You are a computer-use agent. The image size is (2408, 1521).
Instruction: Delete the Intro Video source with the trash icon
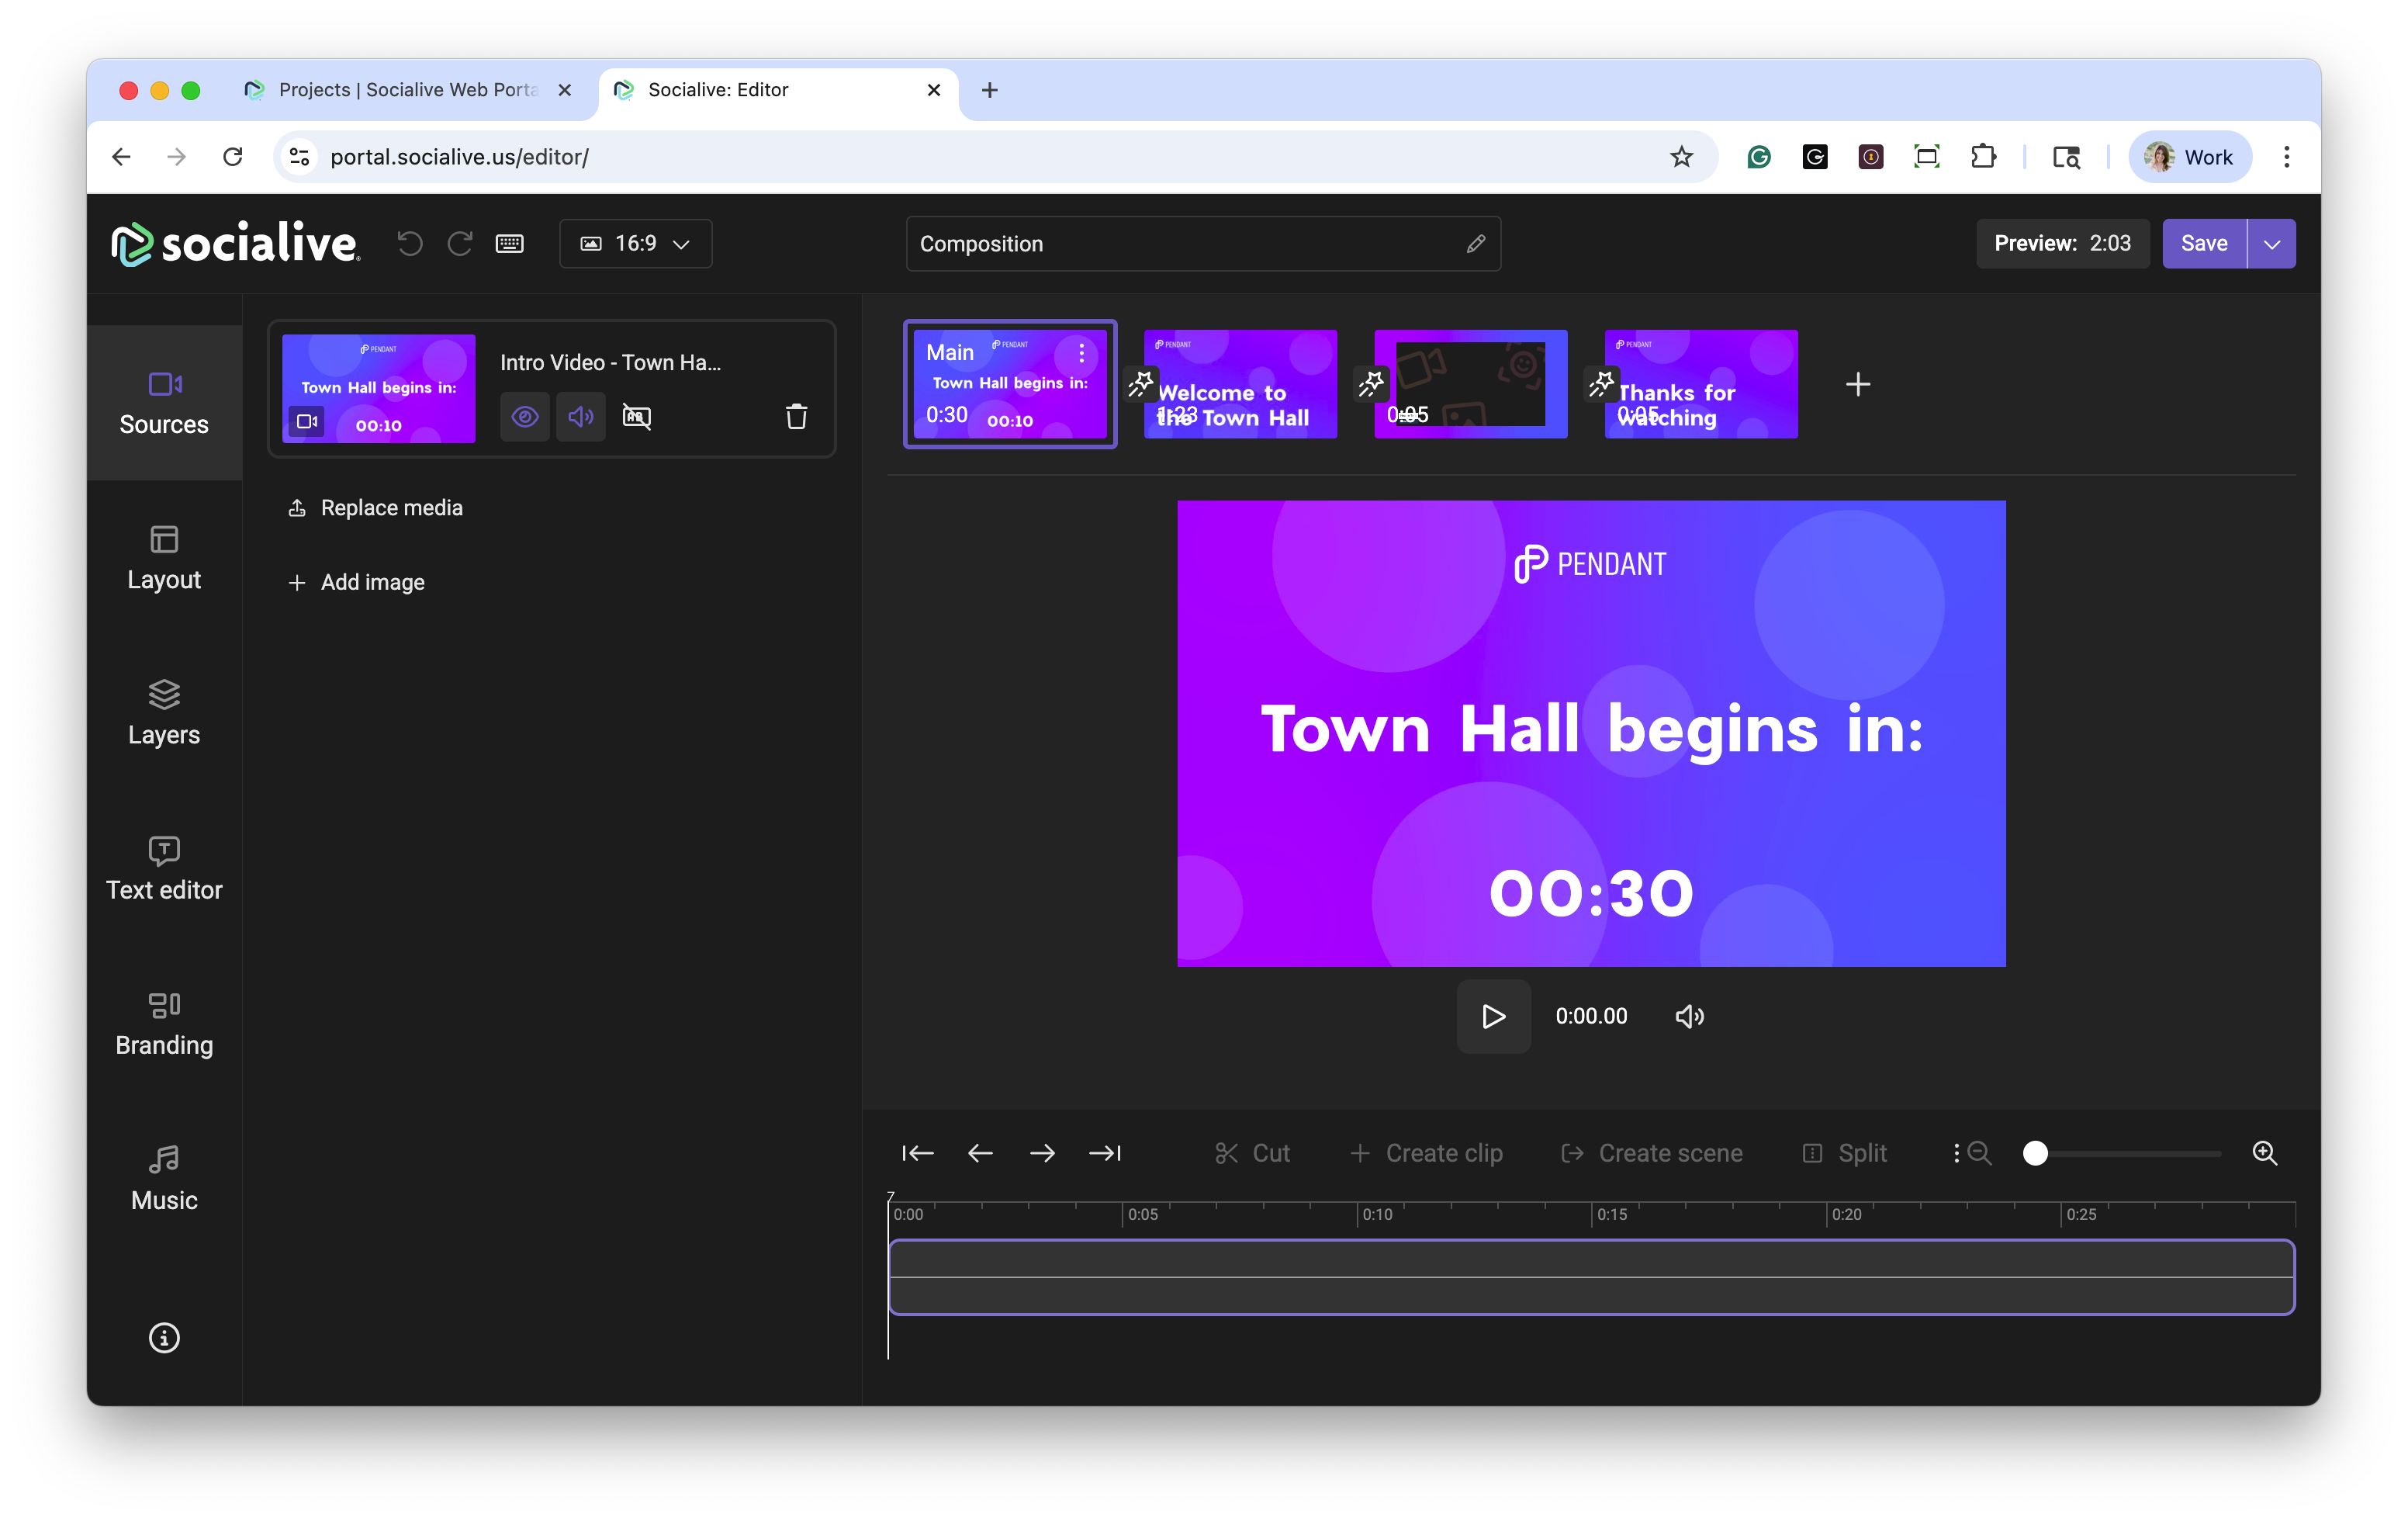pos(796,416)
